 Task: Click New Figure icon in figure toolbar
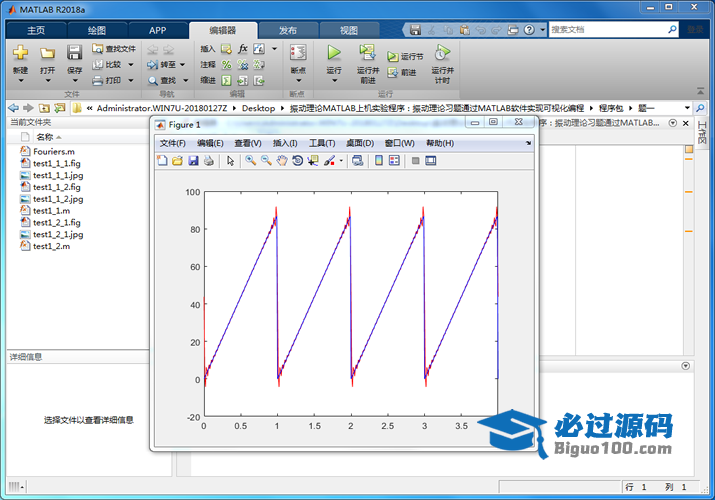[162, 160]
